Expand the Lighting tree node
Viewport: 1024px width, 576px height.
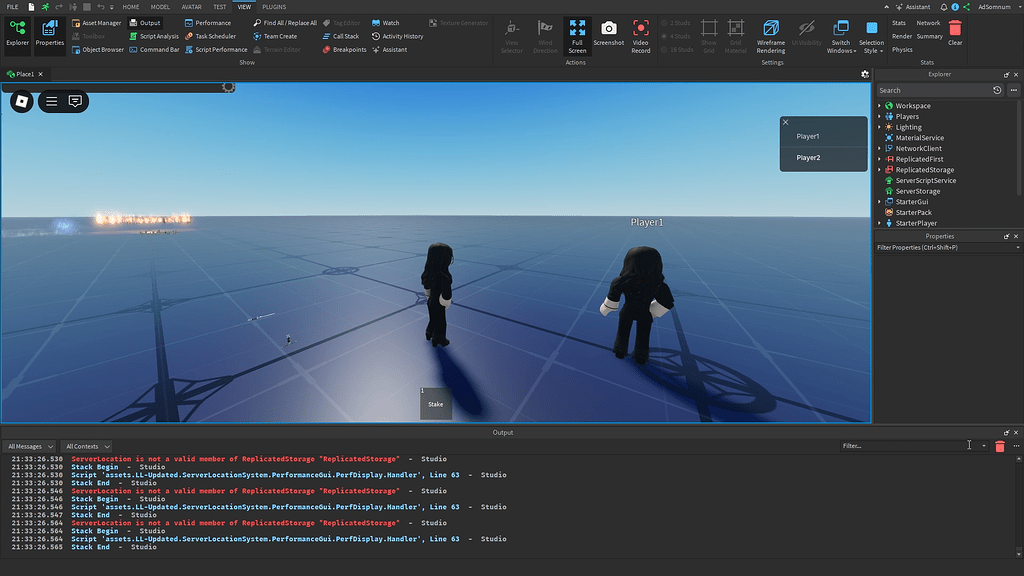click(x=880, y=127)
